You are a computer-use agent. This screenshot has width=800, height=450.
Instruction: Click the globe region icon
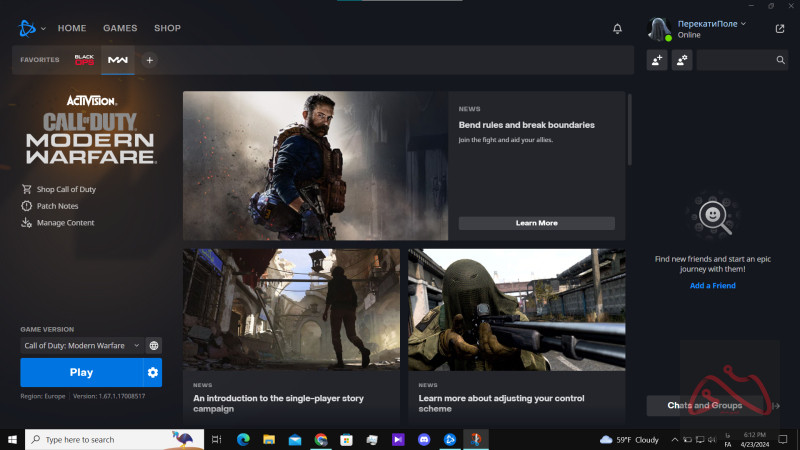pyautogui.click(x=154, y=345)
